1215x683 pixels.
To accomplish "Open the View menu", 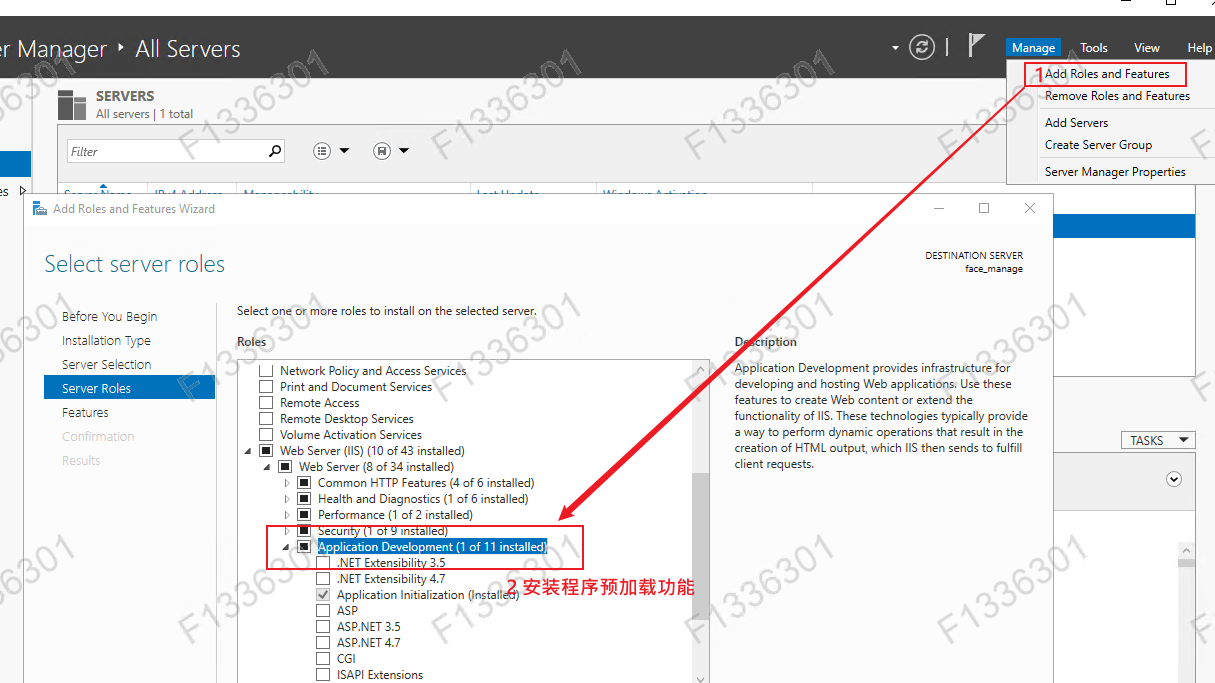I will pos(1146,48).
